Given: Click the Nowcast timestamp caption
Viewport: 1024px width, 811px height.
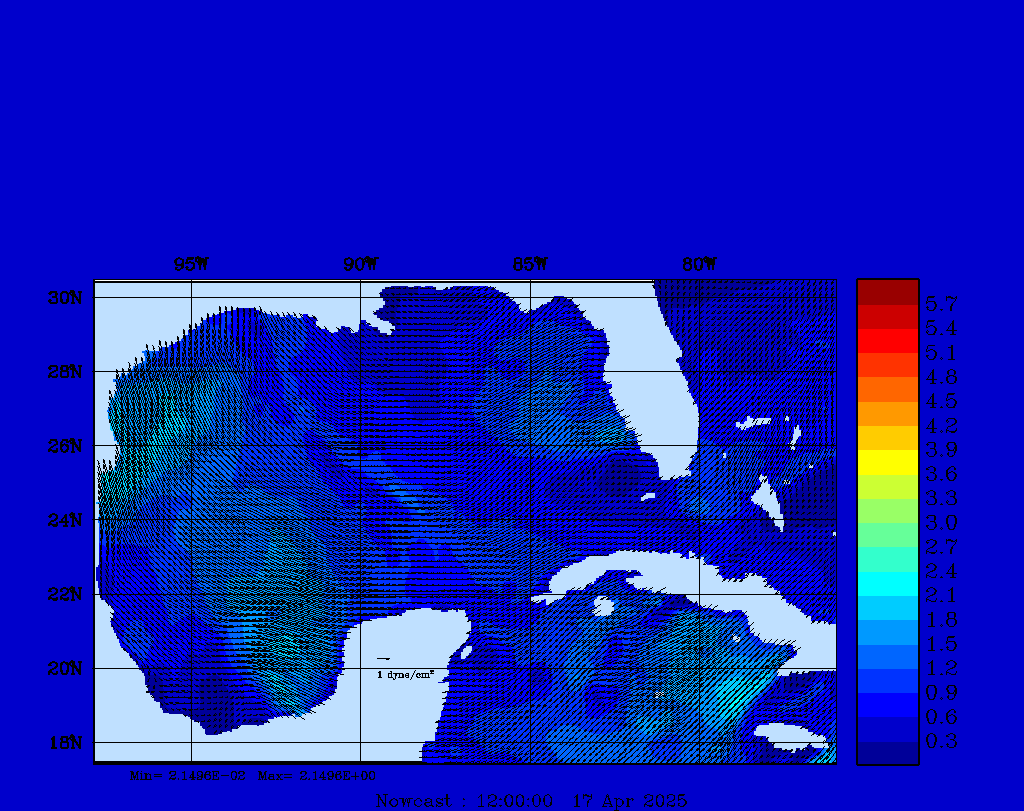Looking at the screenshot, I should [530, 800].
